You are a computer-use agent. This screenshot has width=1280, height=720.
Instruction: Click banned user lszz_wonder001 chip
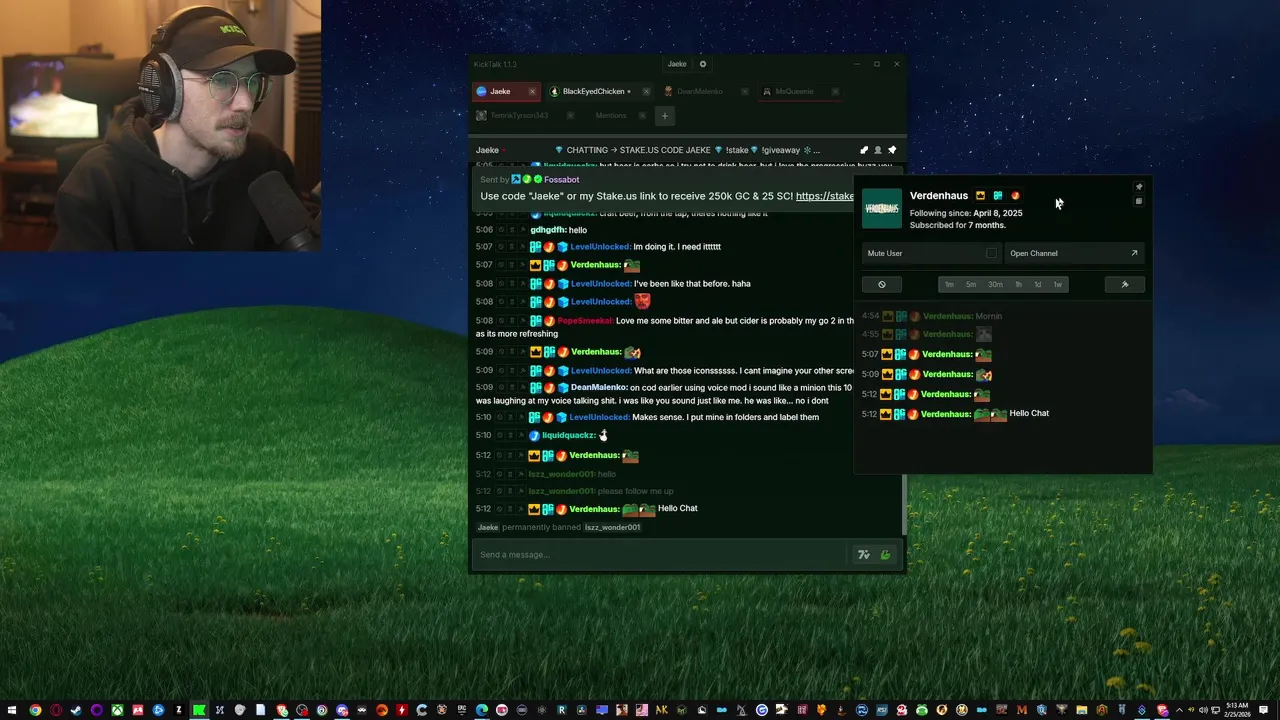pos(612,527)
